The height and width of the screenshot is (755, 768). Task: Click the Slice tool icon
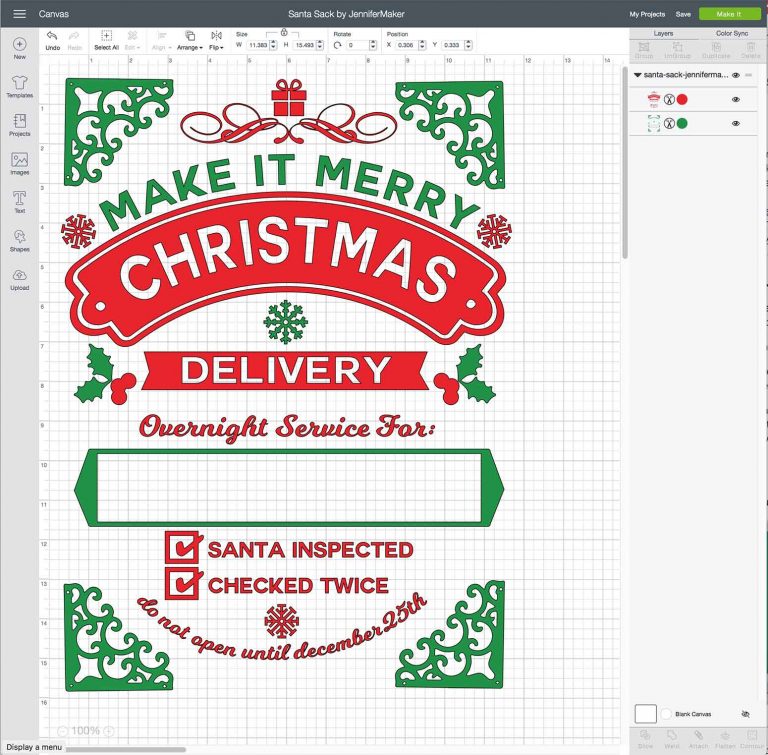pos(645,736)
